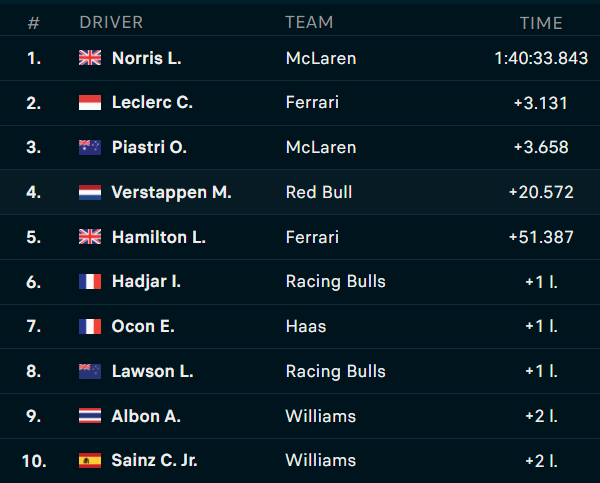Select the Hamilton L. driver name

coord(159,237)
